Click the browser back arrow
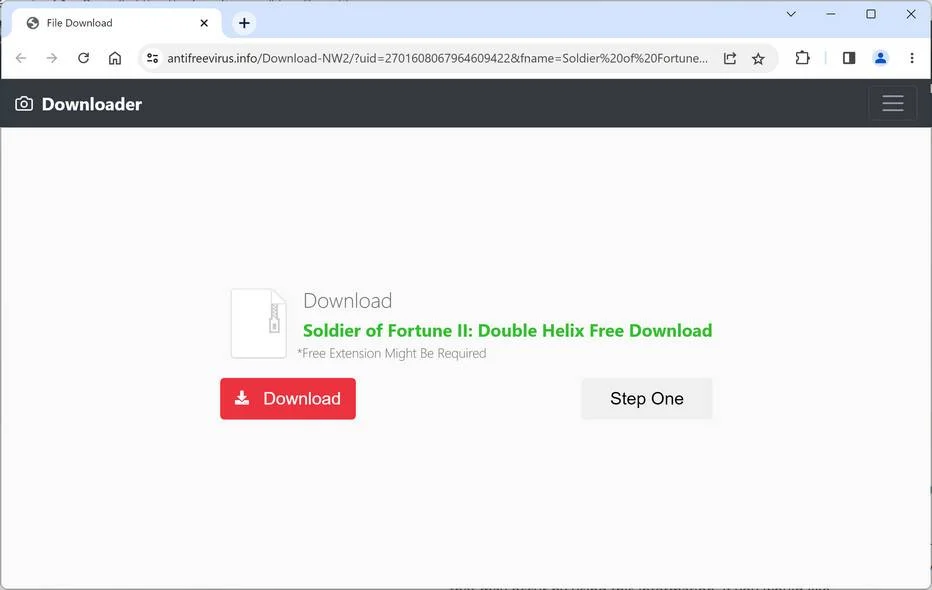 (x=21, y=58)
